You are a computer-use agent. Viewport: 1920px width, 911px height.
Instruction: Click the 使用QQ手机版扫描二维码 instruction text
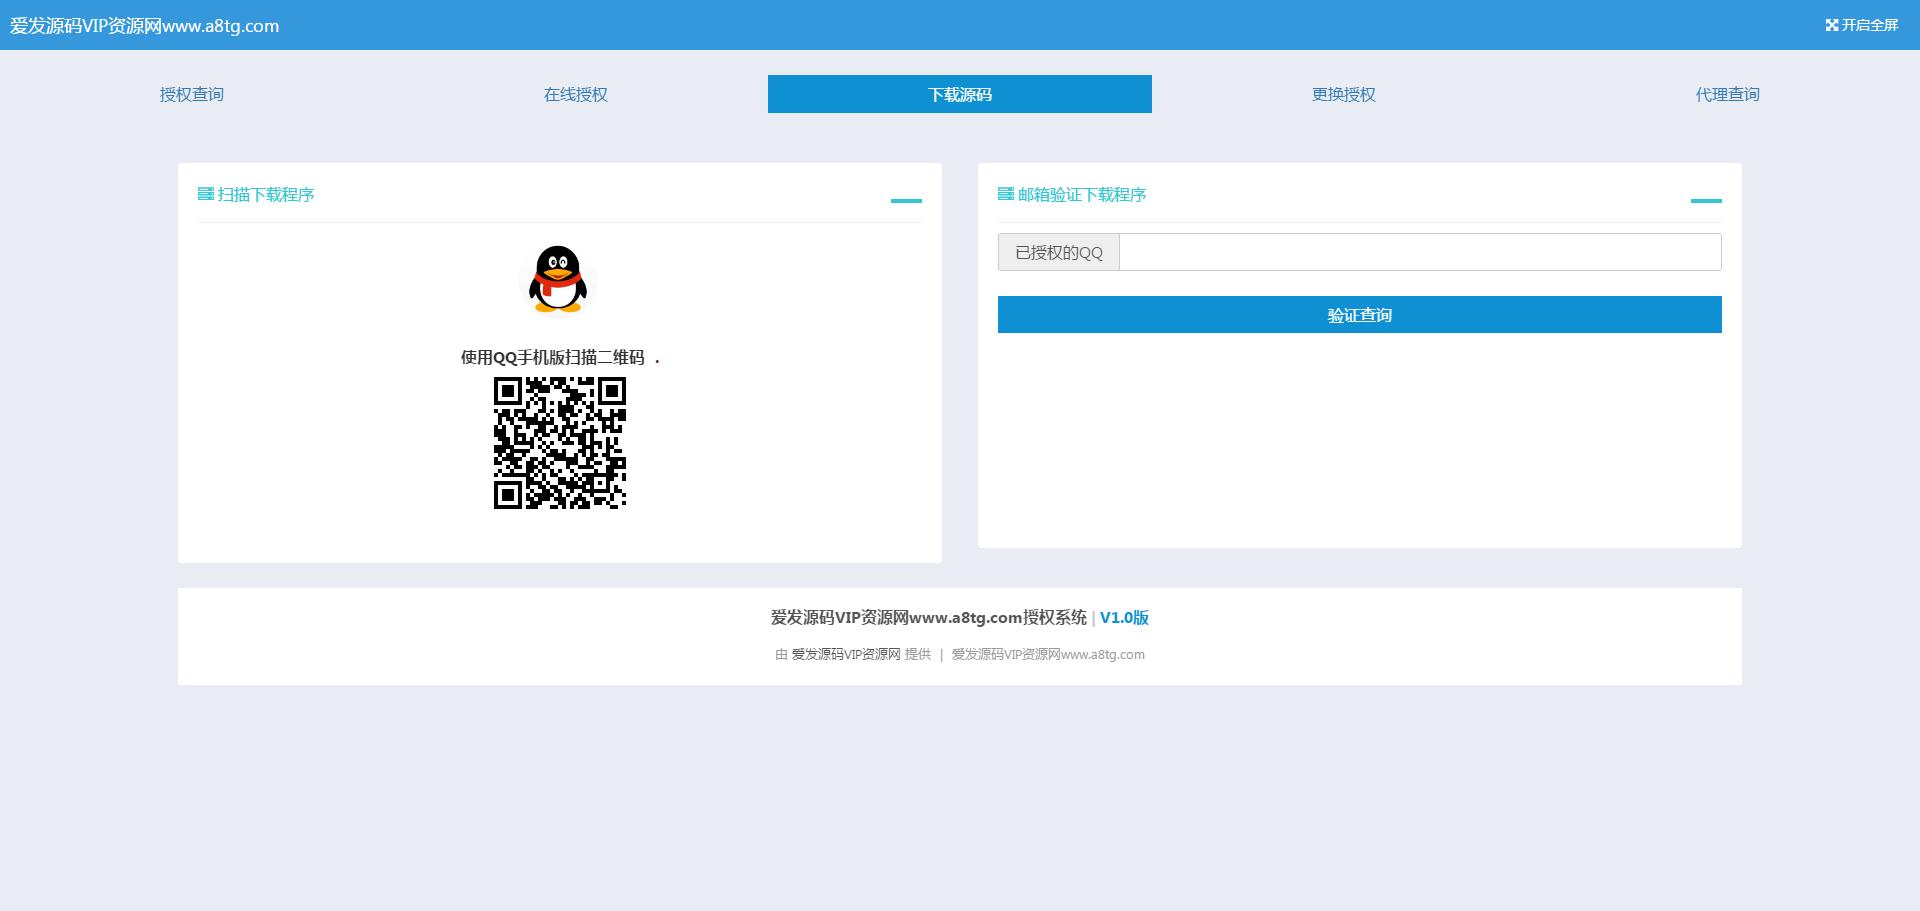pyautogui.click(x=553, y=357)
